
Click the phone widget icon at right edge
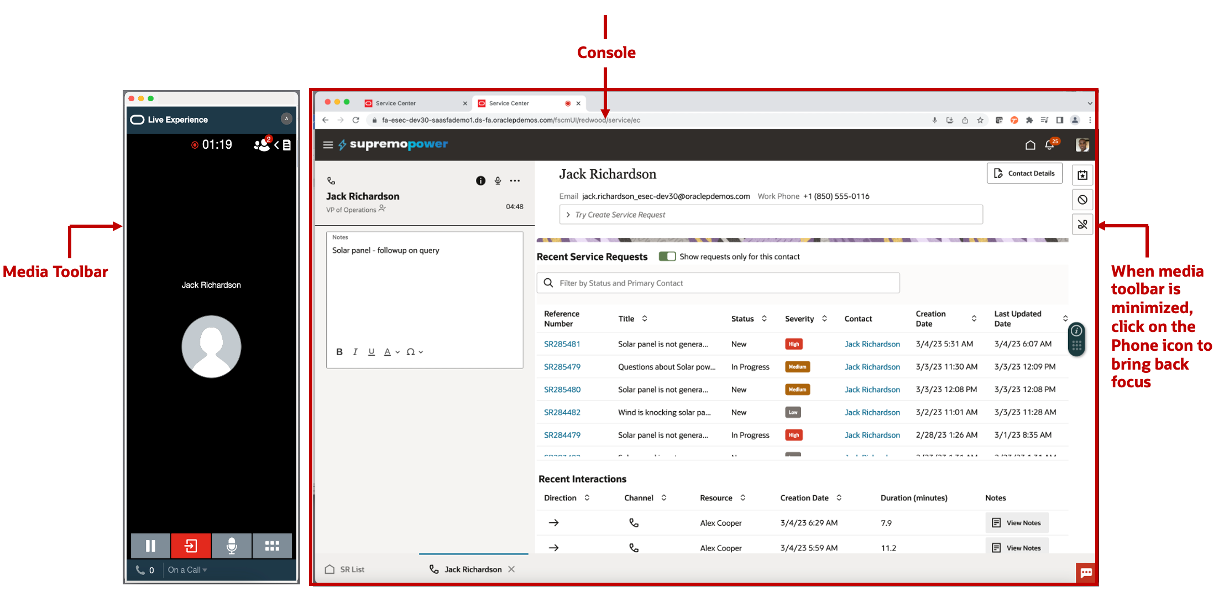pyautogui.click(x=1077, y=338)
